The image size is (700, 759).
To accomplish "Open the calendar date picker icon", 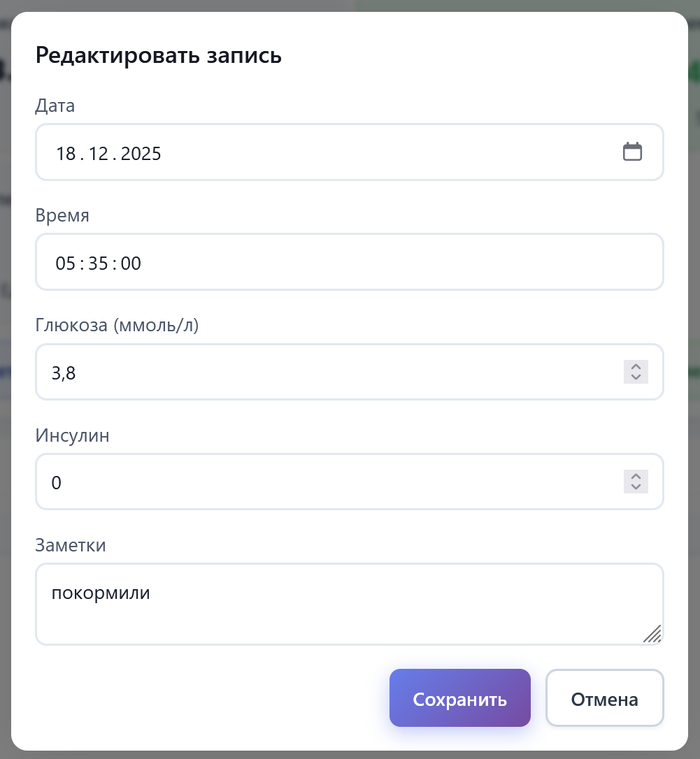I will [632, 152].
